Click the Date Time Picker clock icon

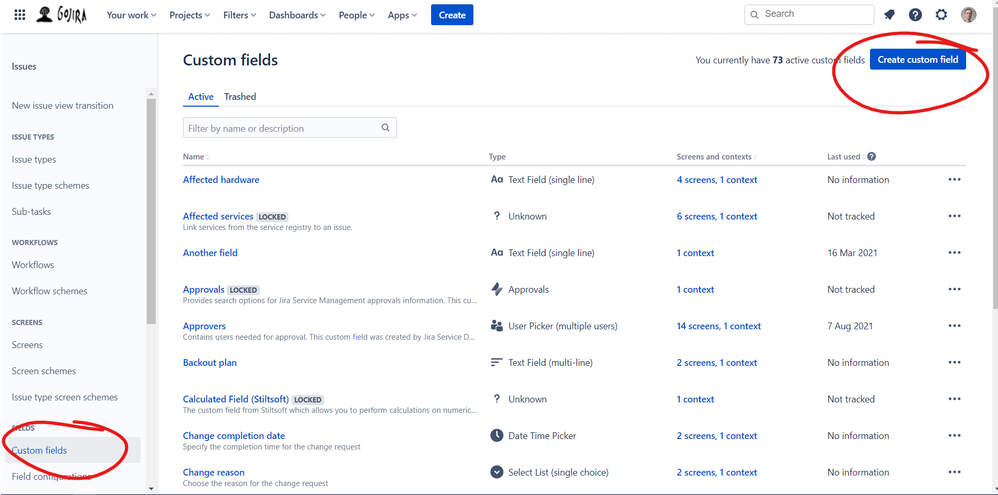[497, 436]
